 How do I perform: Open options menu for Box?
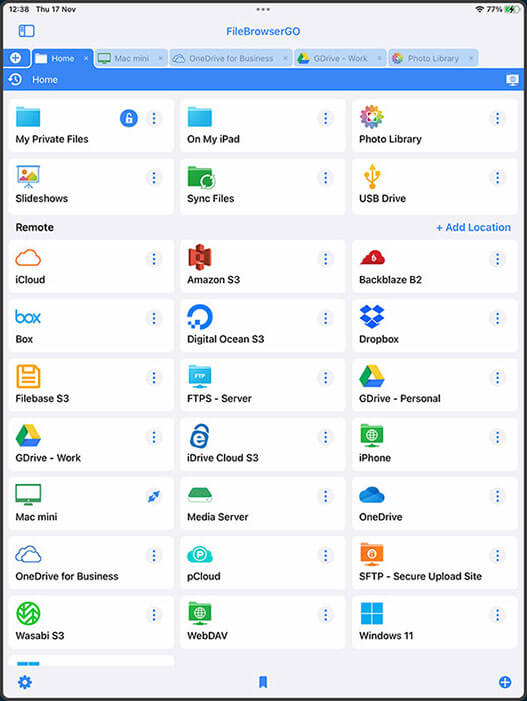click(154, 318)
